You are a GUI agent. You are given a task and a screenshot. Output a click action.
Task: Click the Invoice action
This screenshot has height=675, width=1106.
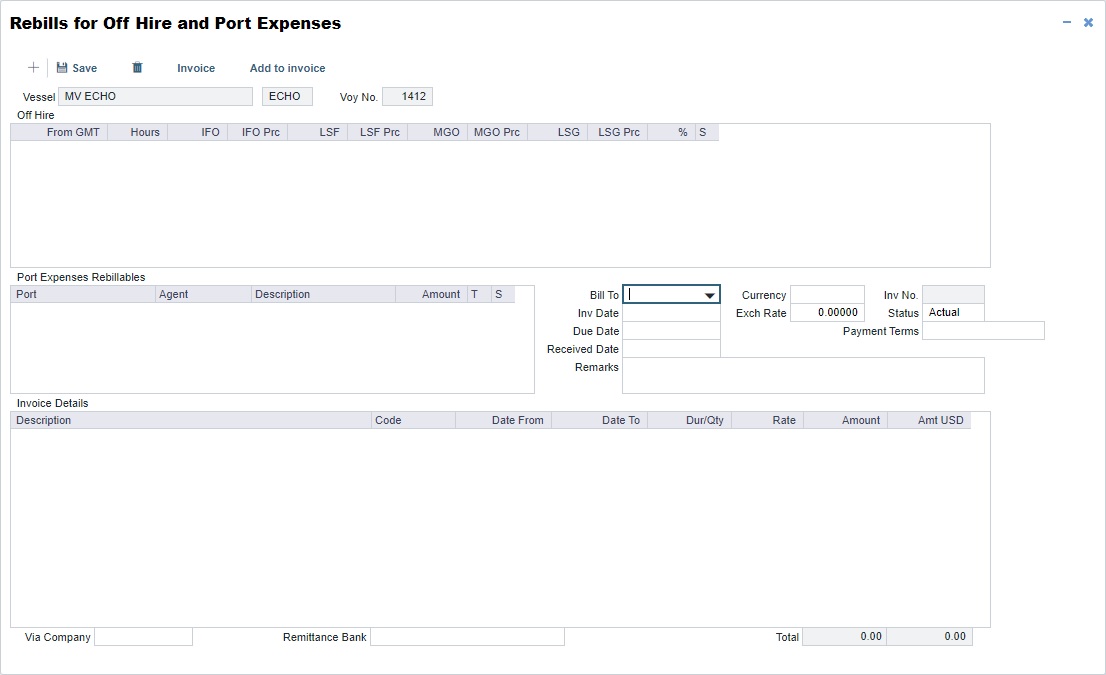click(x=195, y=68)
